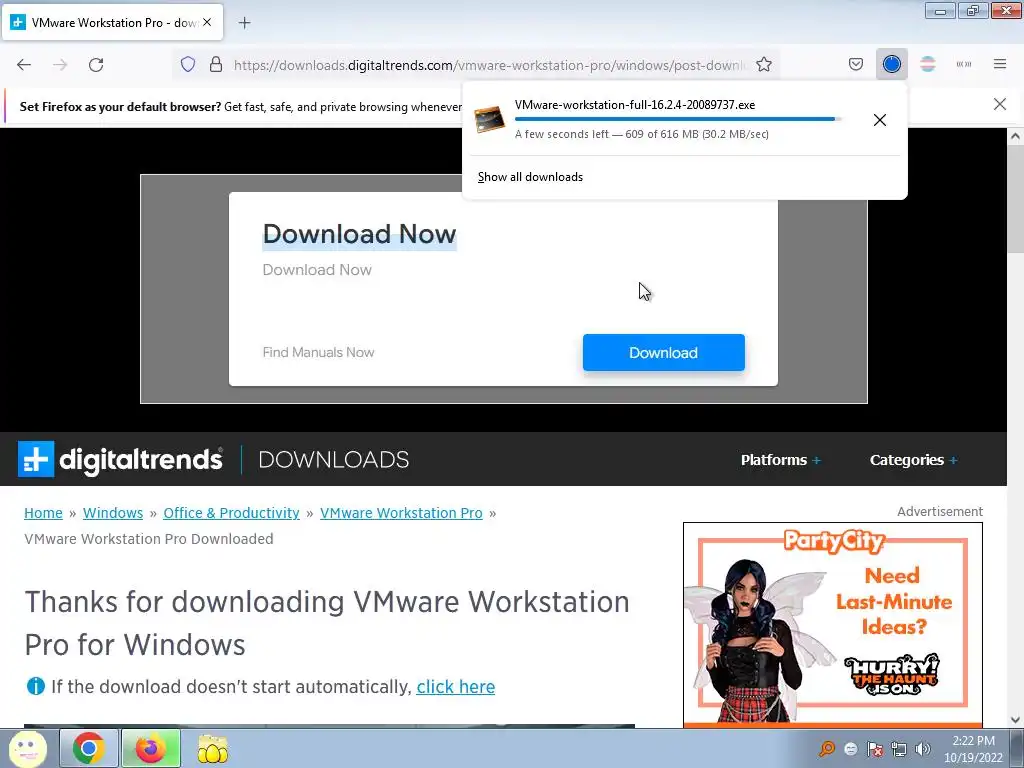The image size is (1024, 768).
Task: Dismiss the default browser notification bar
Action: pyautogui.click(x=1000, y=104)
